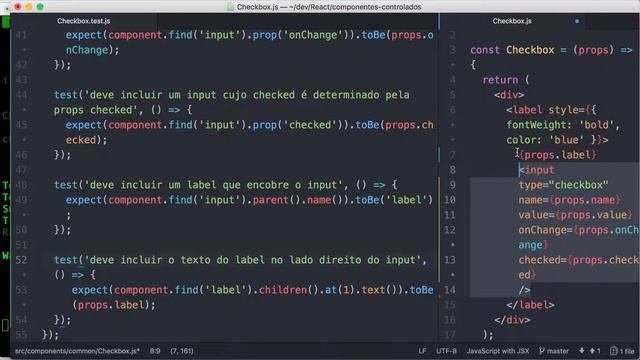This screenshot has height=360, width=640.
Task: Click the '1 file' git changes label
Action: pos(627,351)
